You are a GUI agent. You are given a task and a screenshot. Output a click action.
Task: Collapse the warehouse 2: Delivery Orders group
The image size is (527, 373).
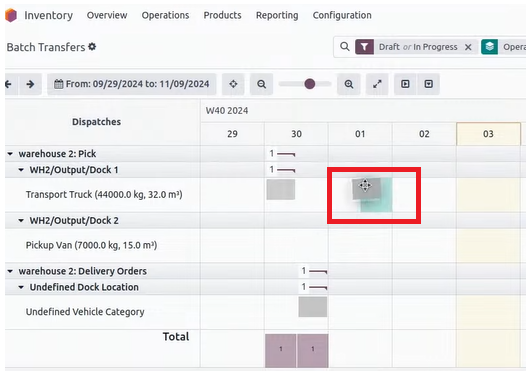10,271
